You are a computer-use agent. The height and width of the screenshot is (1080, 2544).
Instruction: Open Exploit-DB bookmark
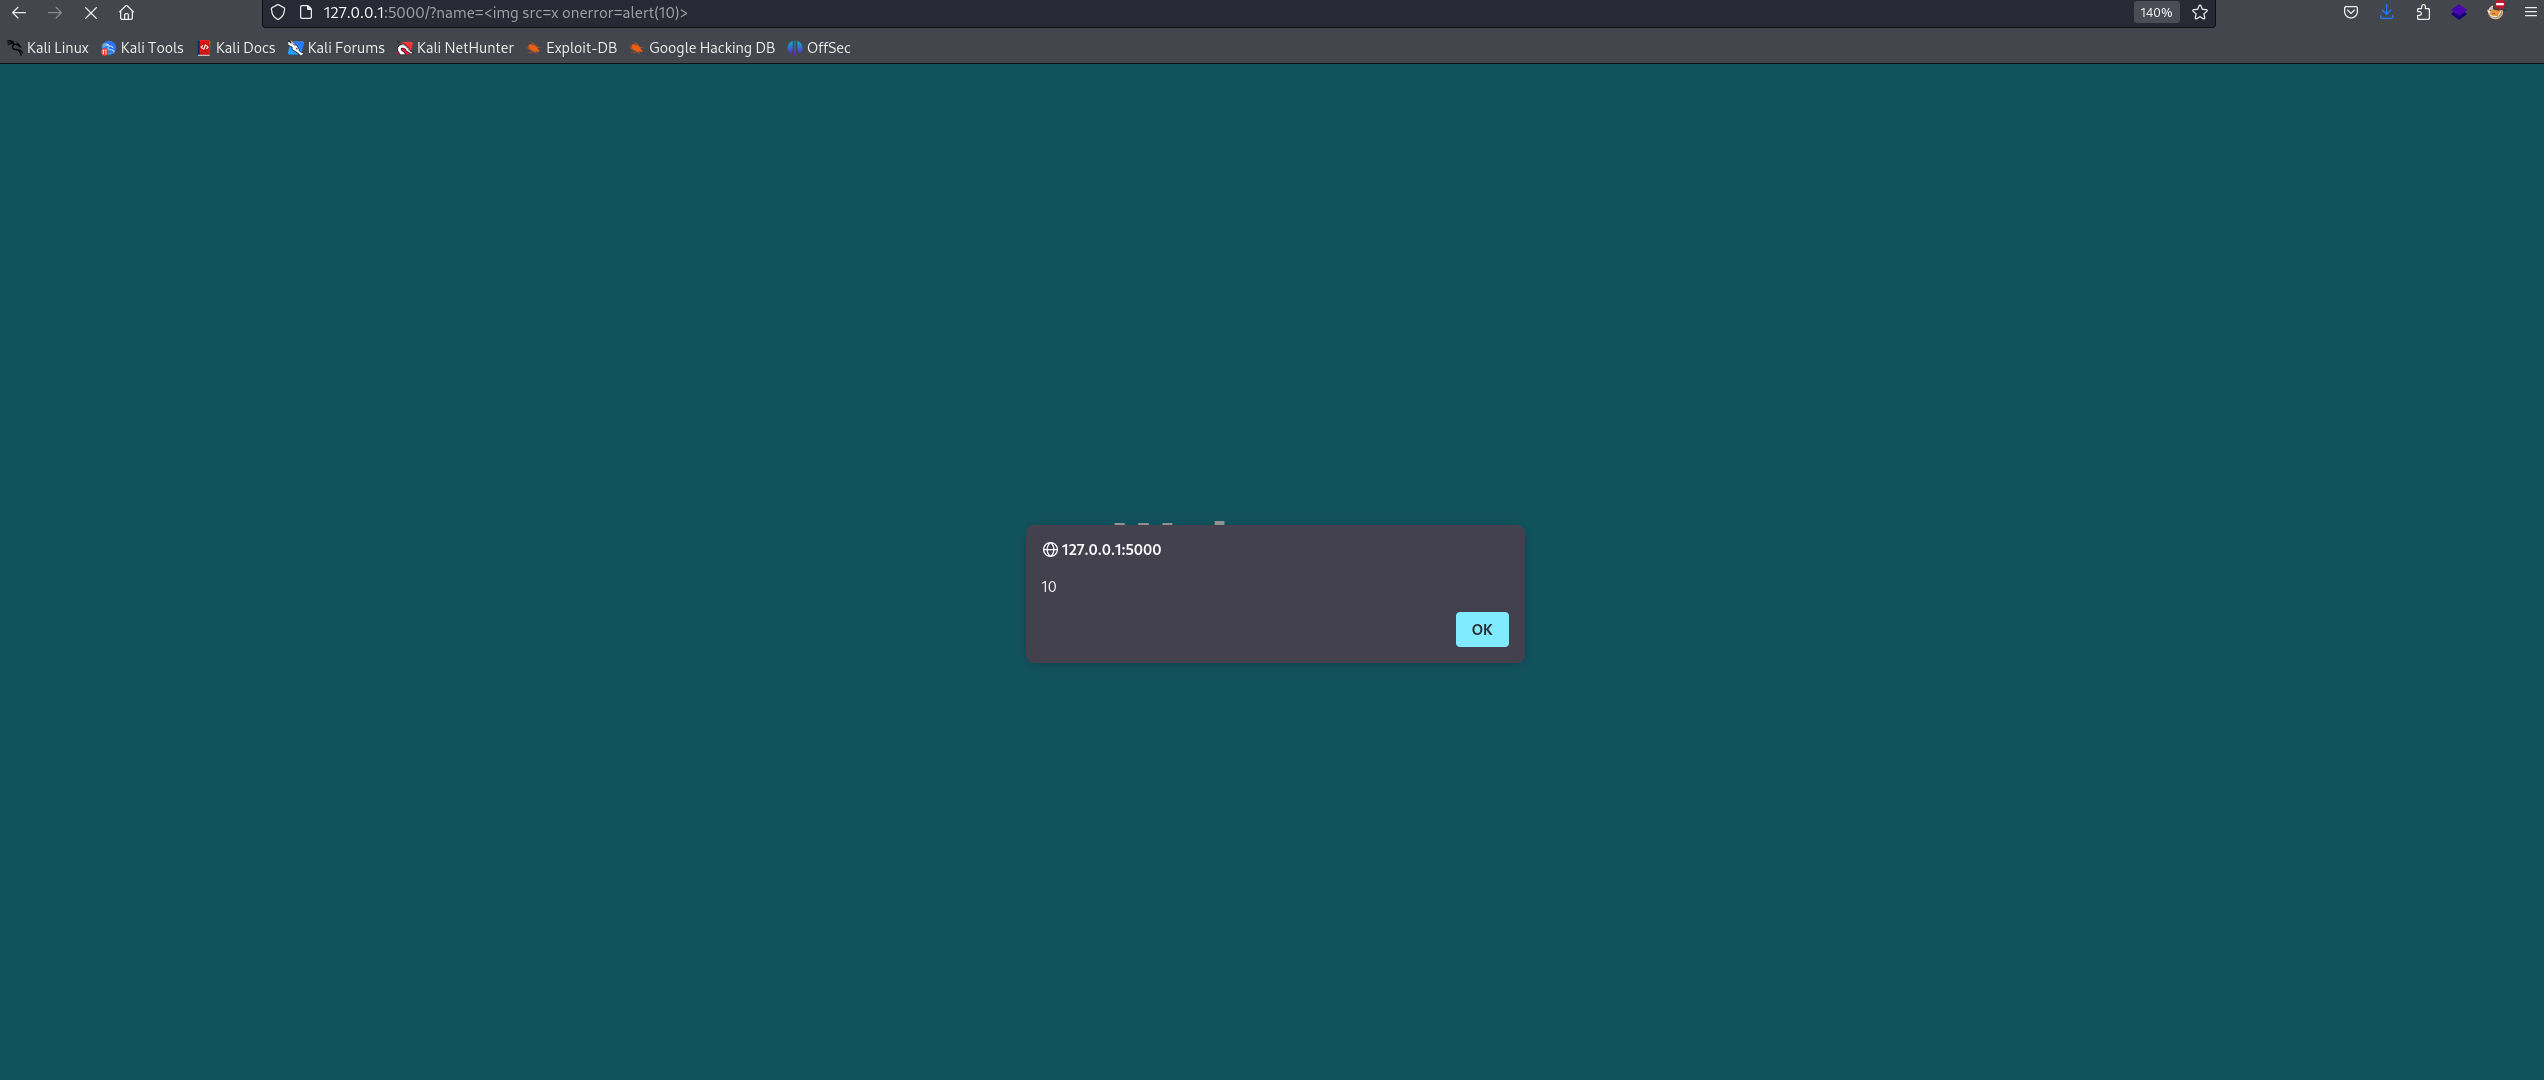click(572, 48)
